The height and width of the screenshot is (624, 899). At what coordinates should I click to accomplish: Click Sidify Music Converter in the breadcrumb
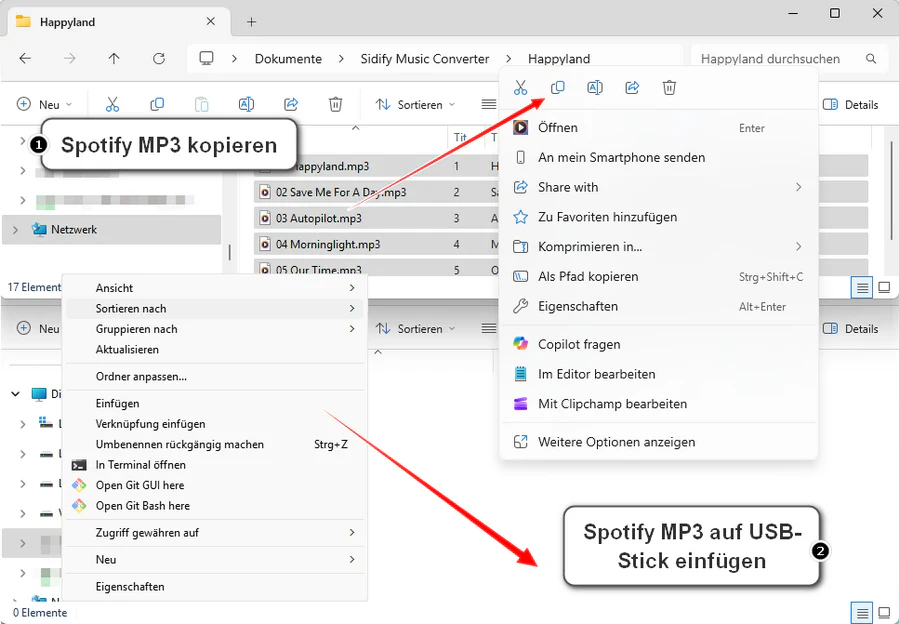[x=425, y=58]
